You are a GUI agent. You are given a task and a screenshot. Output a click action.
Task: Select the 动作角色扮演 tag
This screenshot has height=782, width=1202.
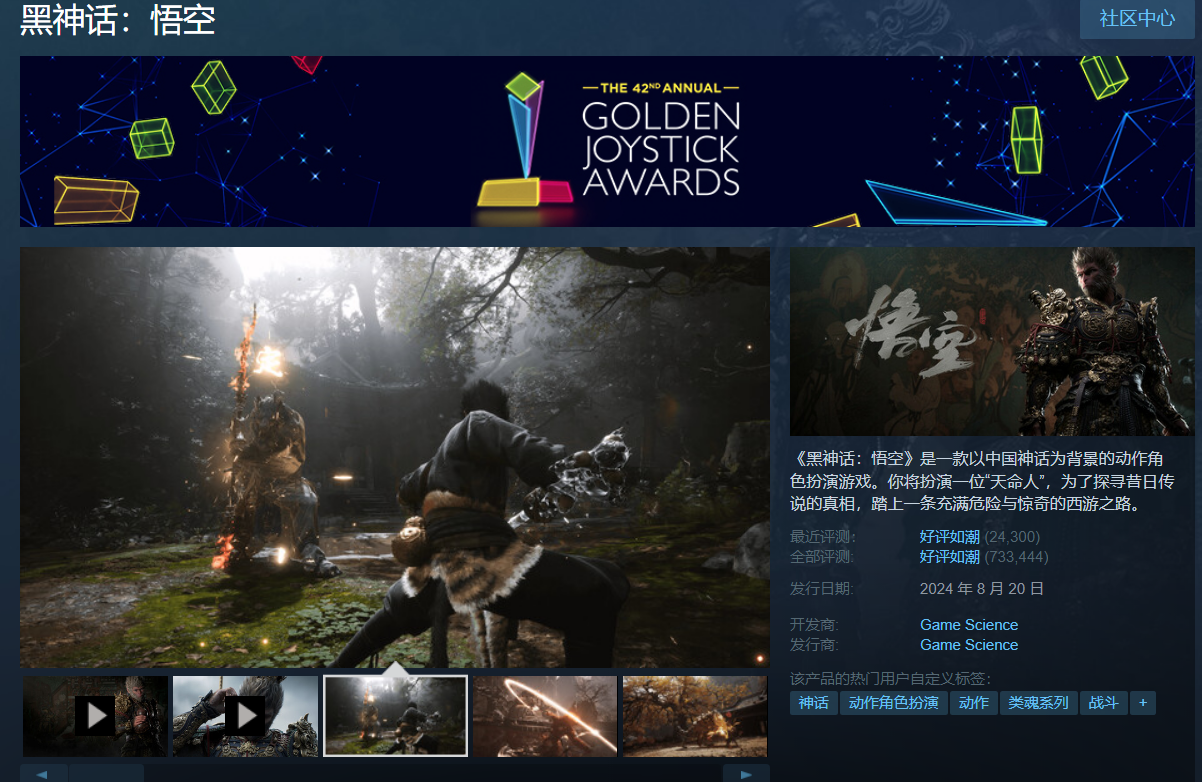click(x=893, y=703)
